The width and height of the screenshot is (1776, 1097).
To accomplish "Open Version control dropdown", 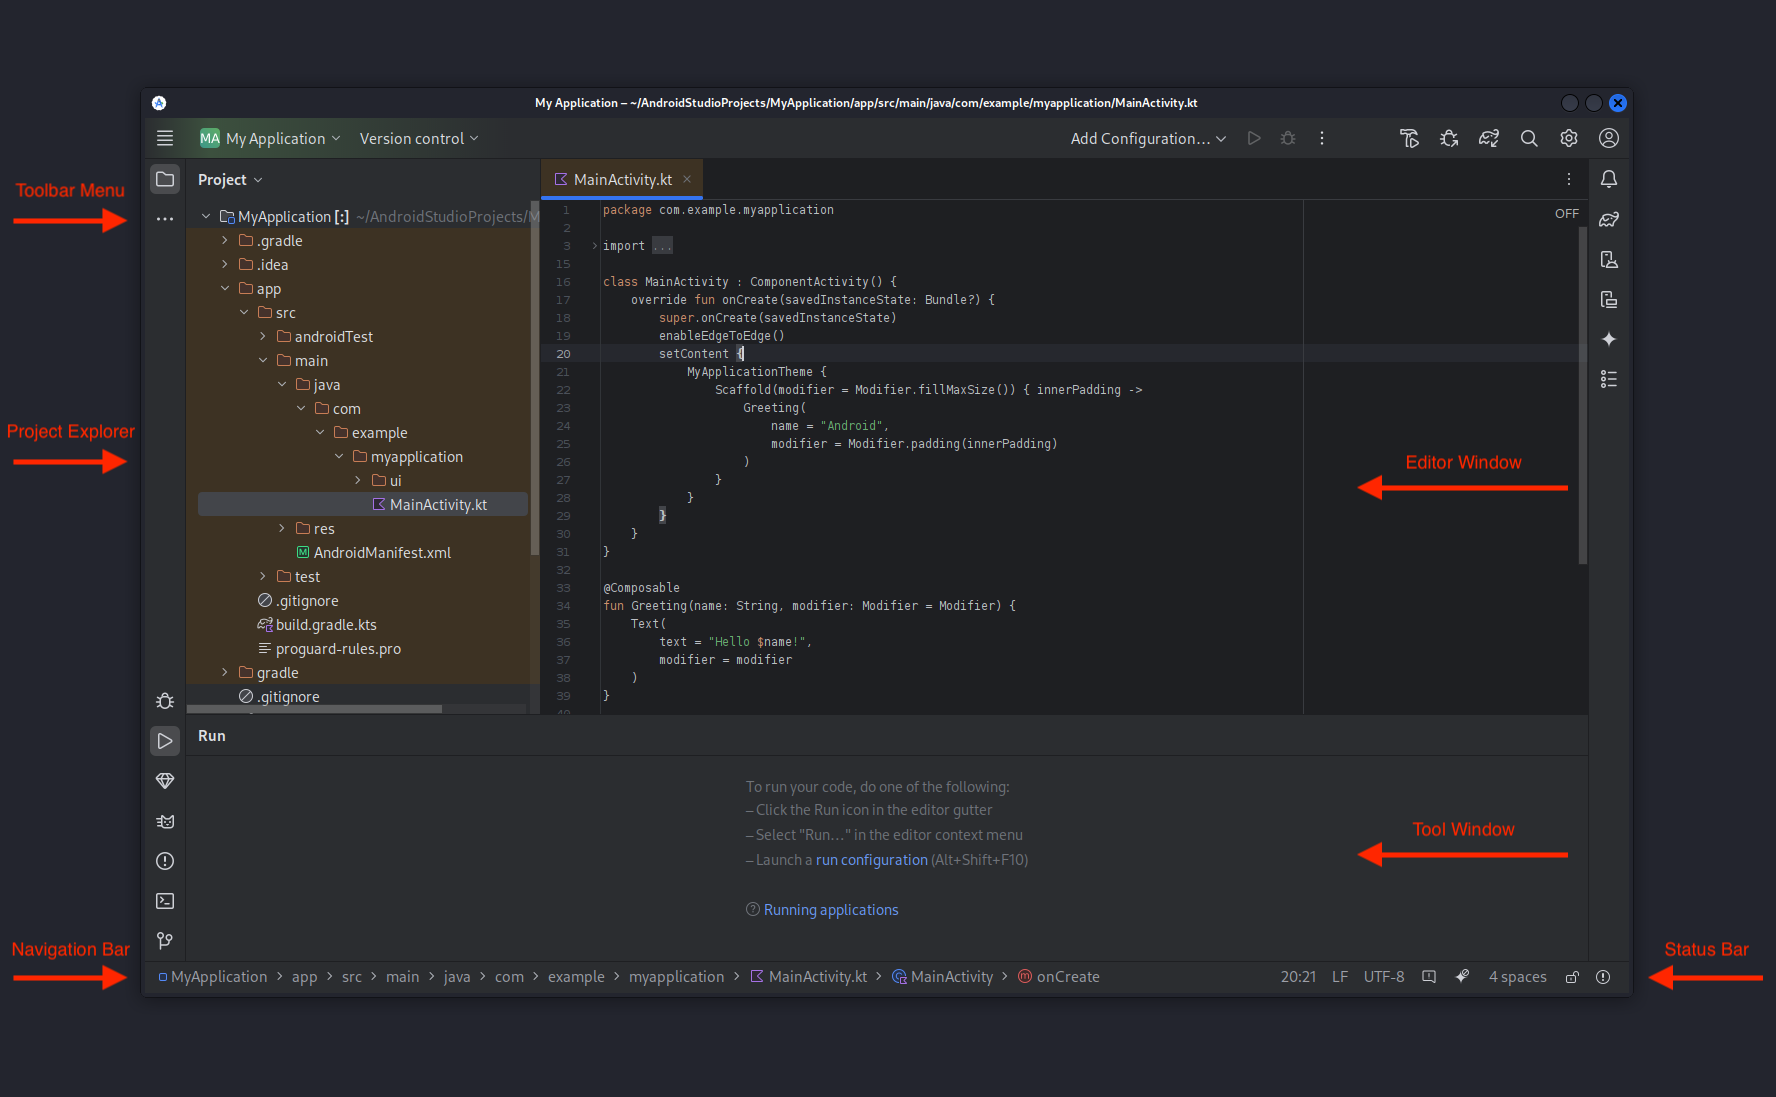I will 419,138.
